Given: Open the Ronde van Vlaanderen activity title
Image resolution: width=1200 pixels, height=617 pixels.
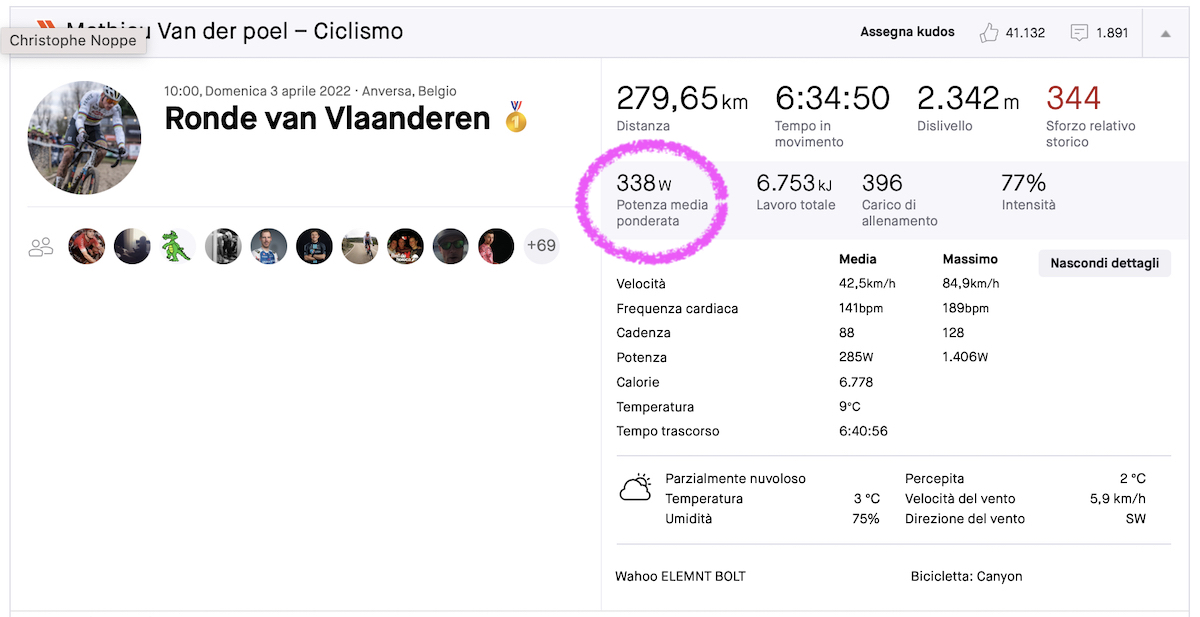Looking at the screenshot, I should [x=327, y=118].
